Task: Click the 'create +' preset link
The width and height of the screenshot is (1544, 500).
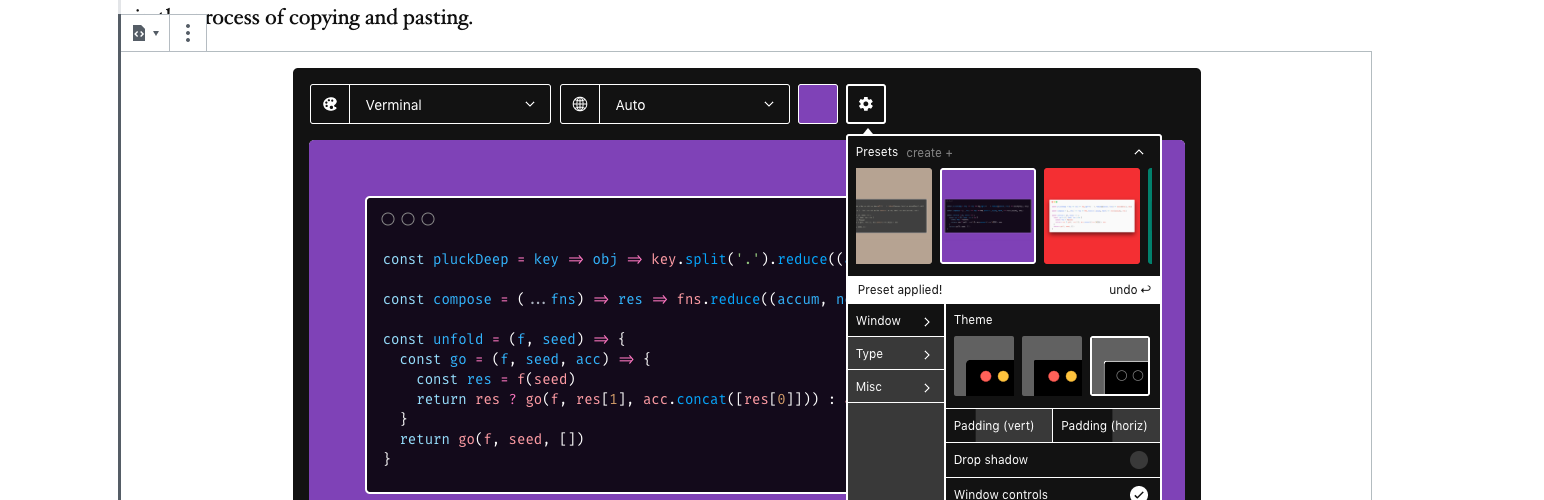Action: [x=929, y=153]
